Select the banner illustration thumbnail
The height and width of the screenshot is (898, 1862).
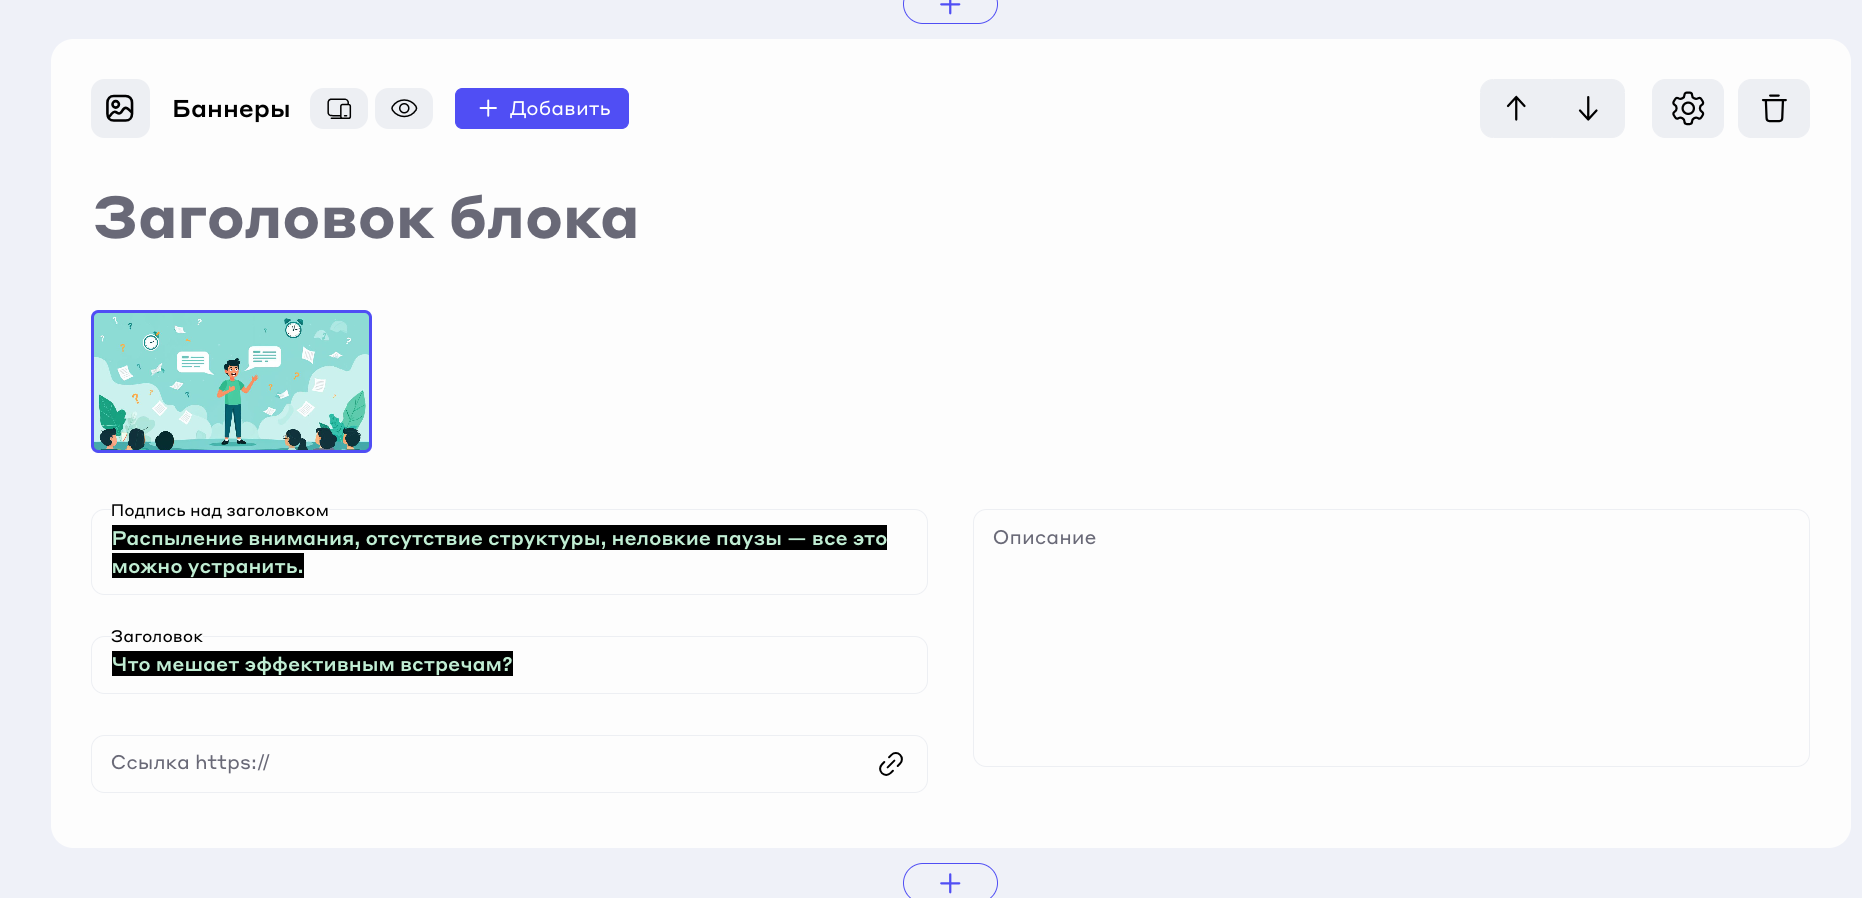click(231, 381)
